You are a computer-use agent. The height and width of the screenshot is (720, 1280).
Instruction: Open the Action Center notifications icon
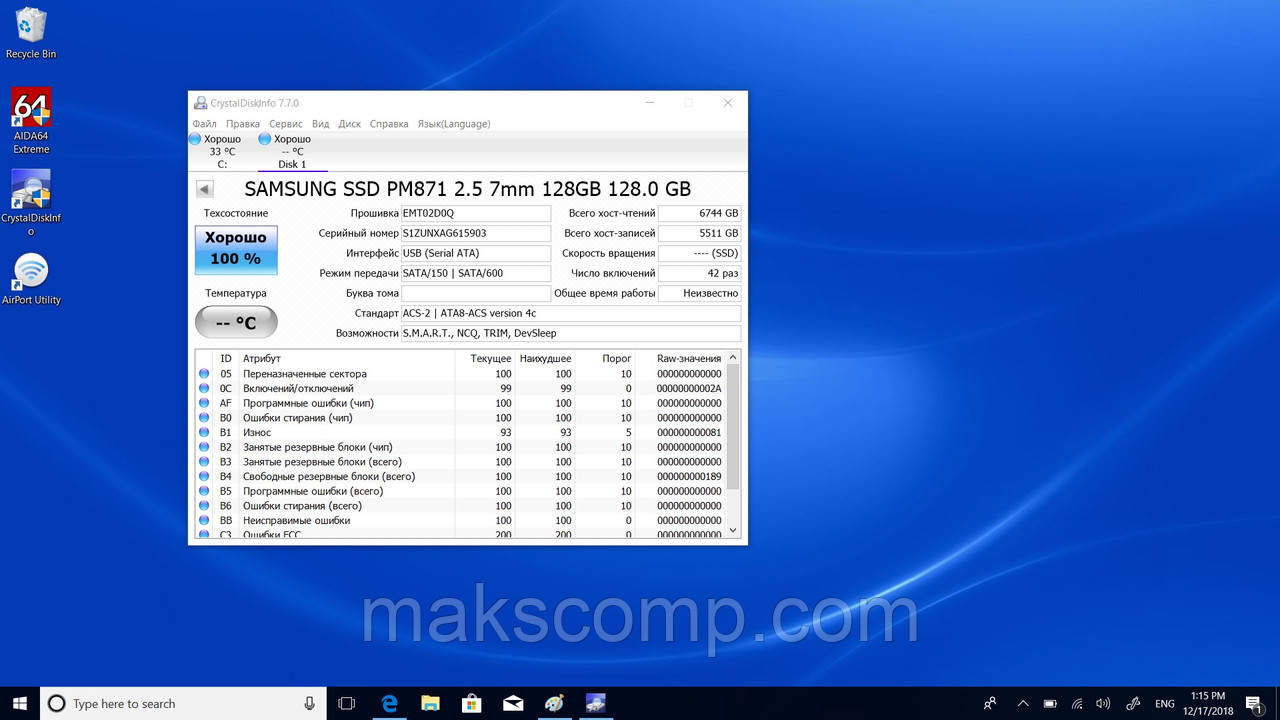[x=1253, y=703]
